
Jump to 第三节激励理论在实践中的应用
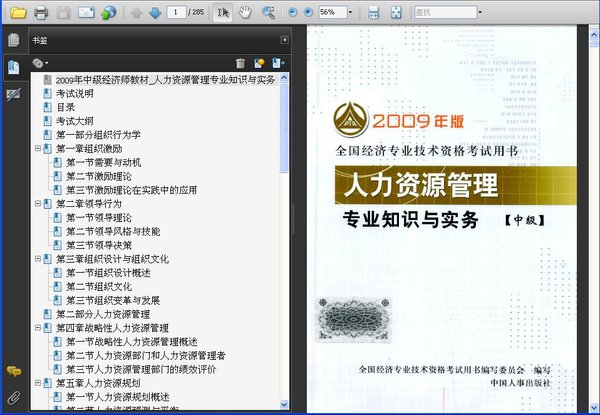point(131,190)
